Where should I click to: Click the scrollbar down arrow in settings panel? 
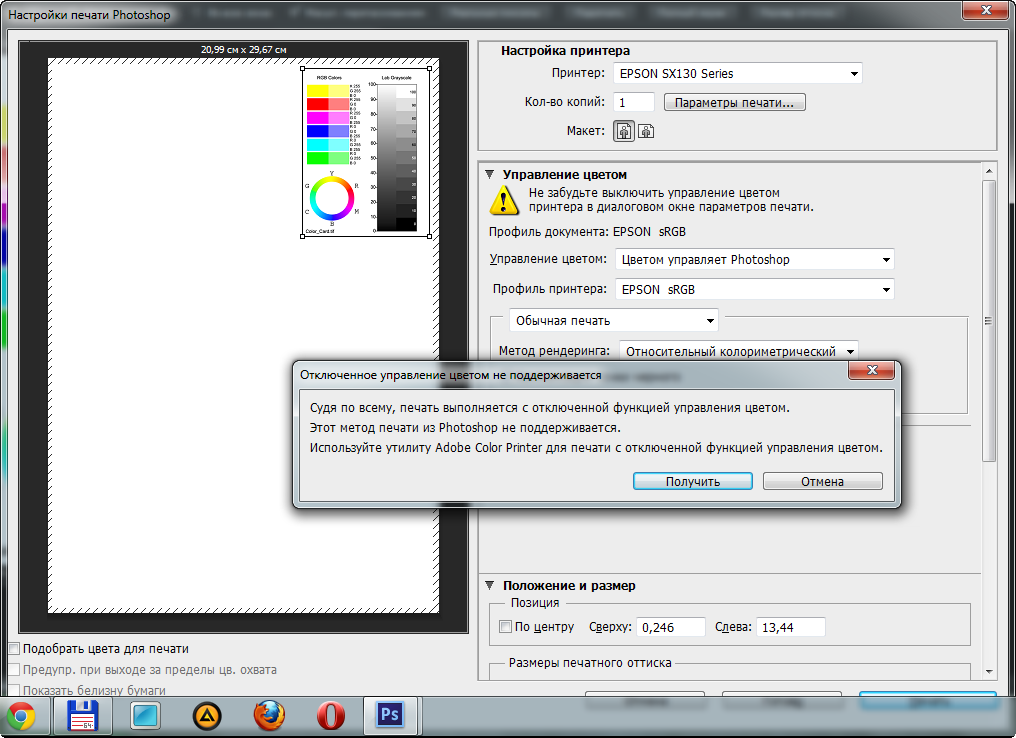[989, 671]
